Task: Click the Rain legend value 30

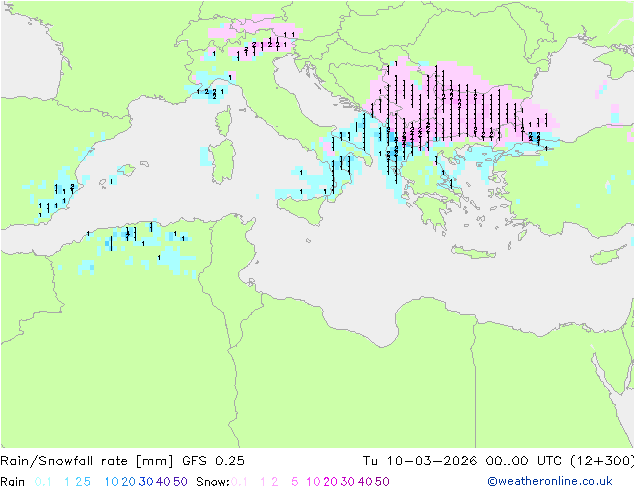Action: (x=146, y=482)
